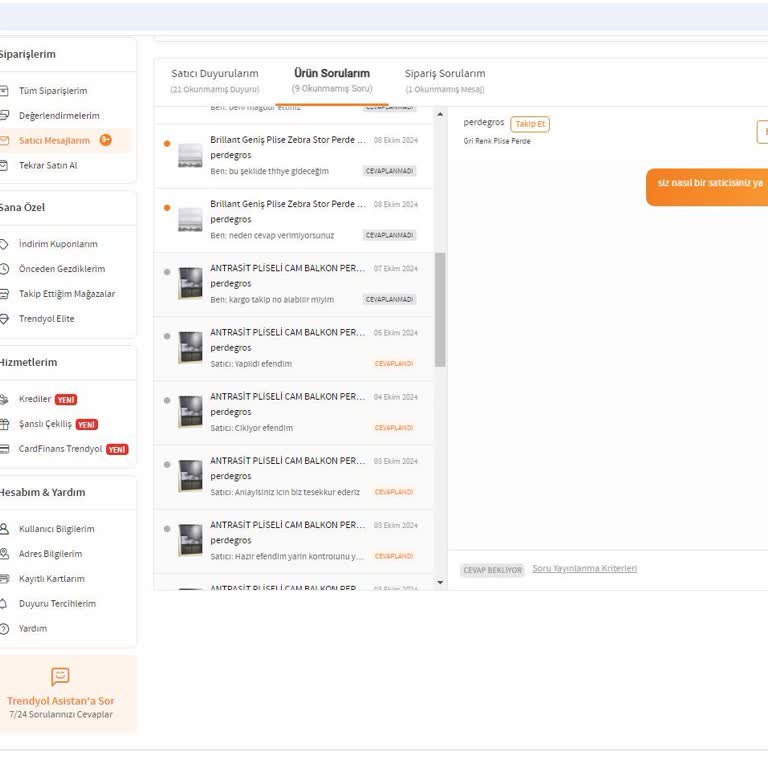Open answered message 'Cikiyor efendim'

point(294,413)
